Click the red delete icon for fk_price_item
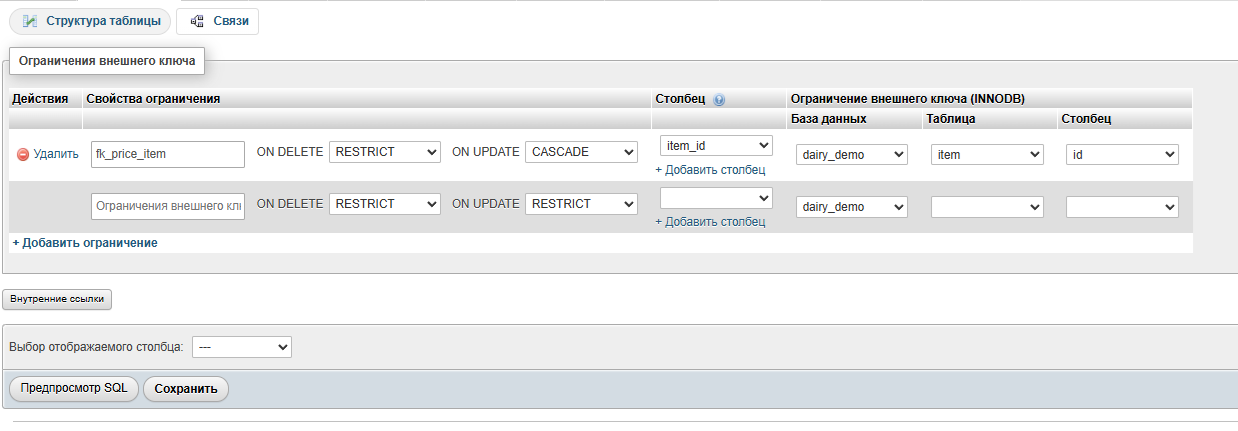Viewport: 1238px width, 431px height. pyautogui.click(x=23, y=154)
